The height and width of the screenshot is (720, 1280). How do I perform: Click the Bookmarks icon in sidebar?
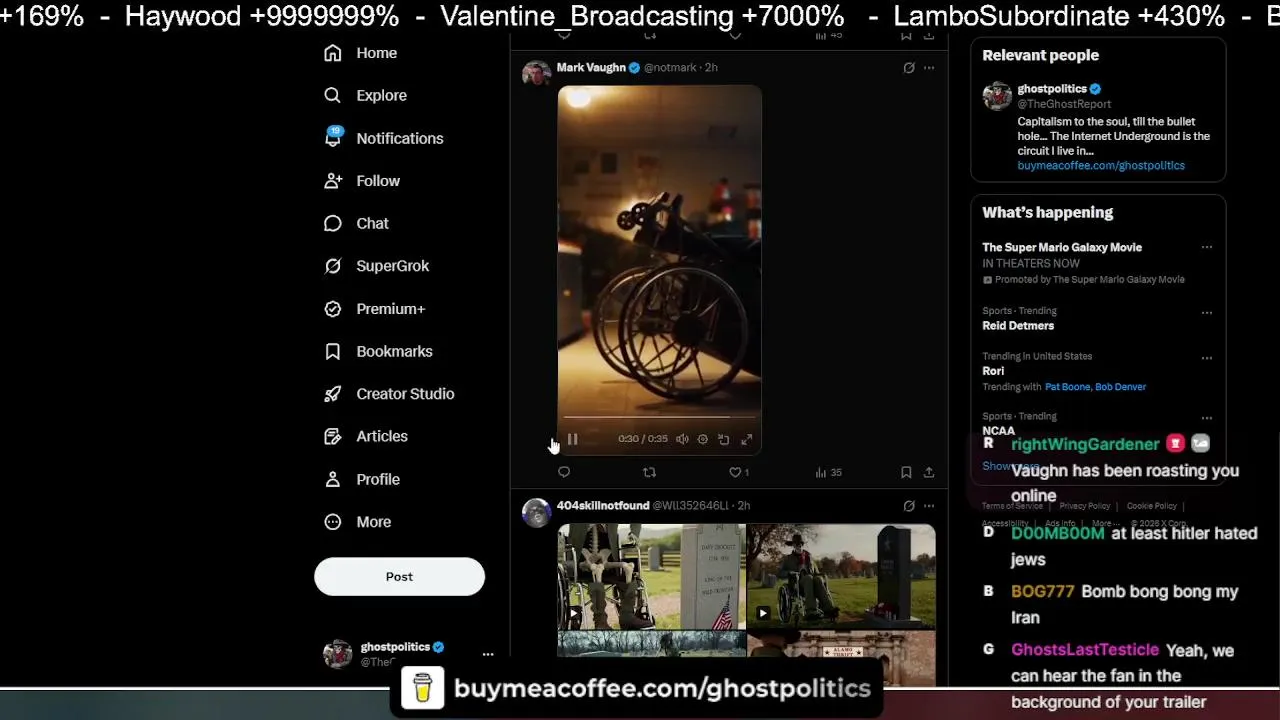tap(333, 351)
